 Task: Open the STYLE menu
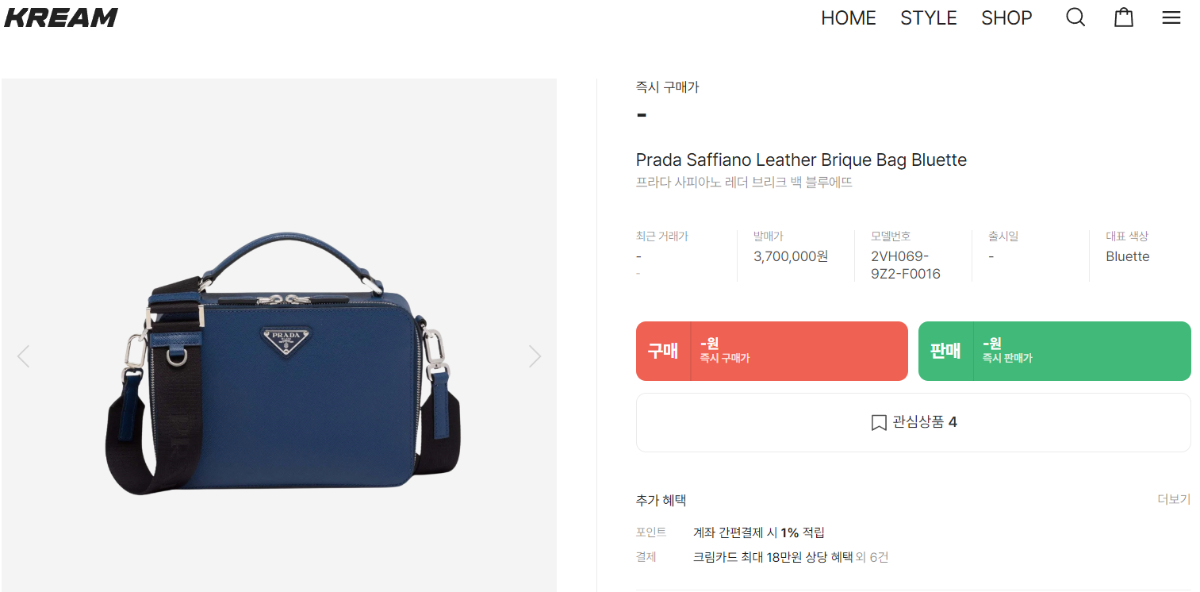coord(929,18)
